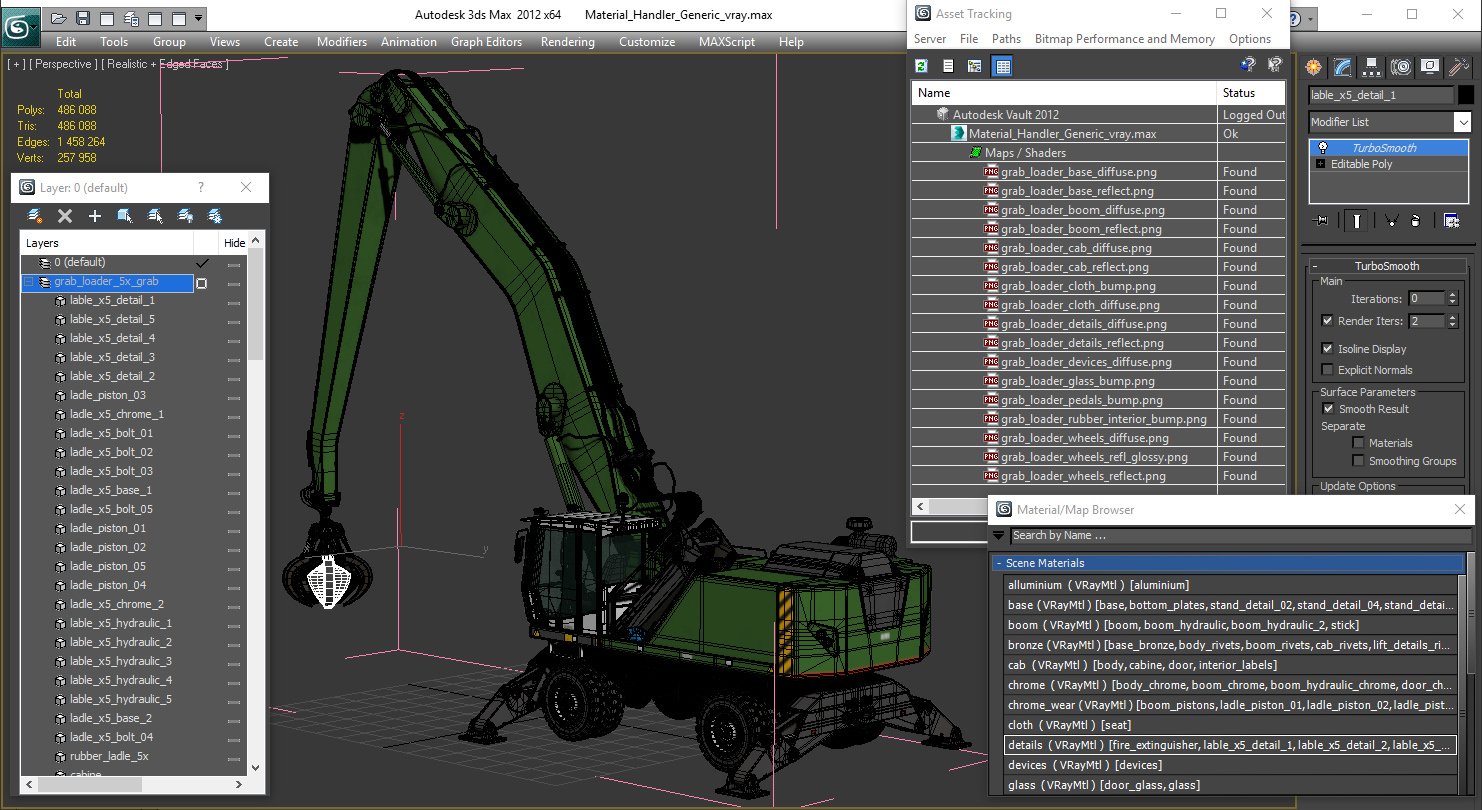Open the Rendering menu
1482x810 pixels.
click(x=568, y=42)
